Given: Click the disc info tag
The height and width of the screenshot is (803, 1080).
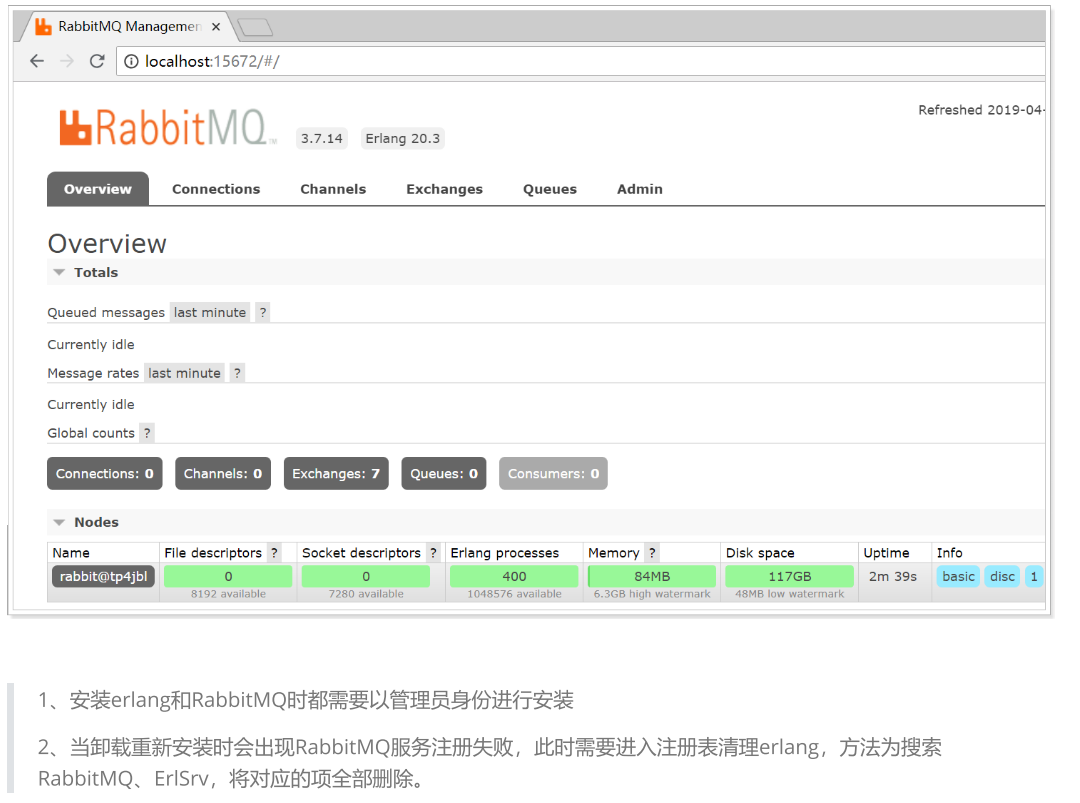Looking at the screenshot, I should pos(1002,576).
